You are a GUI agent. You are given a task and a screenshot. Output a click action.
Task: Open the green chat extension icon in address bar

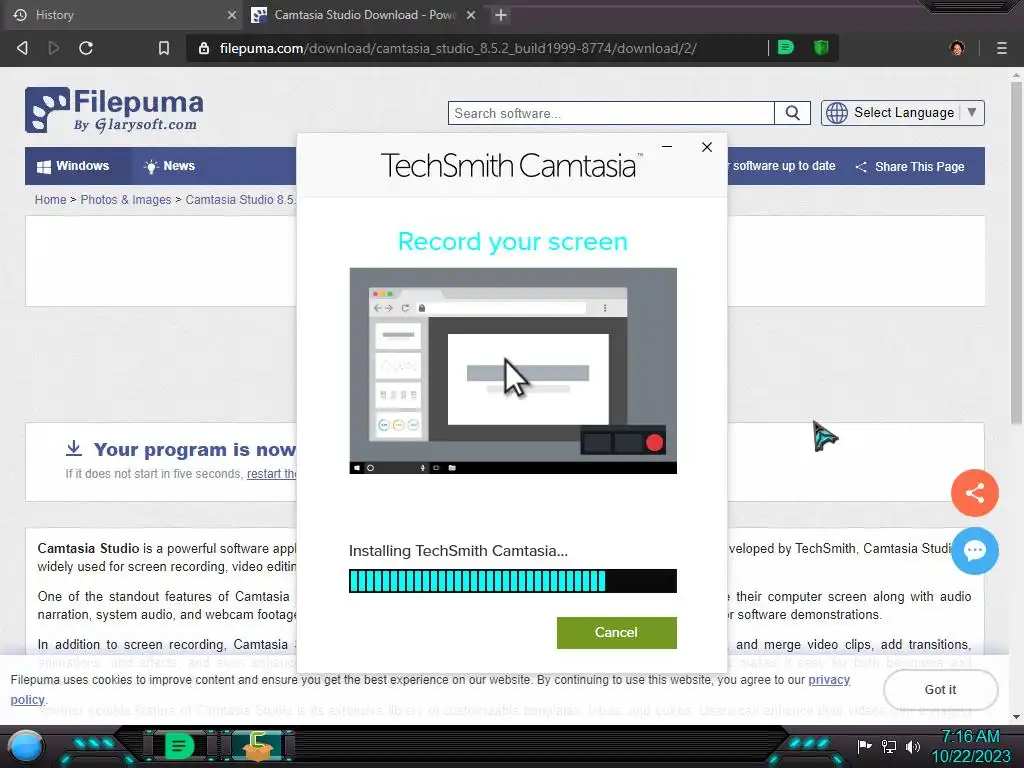pyautogui.click(x=786, y=48)
